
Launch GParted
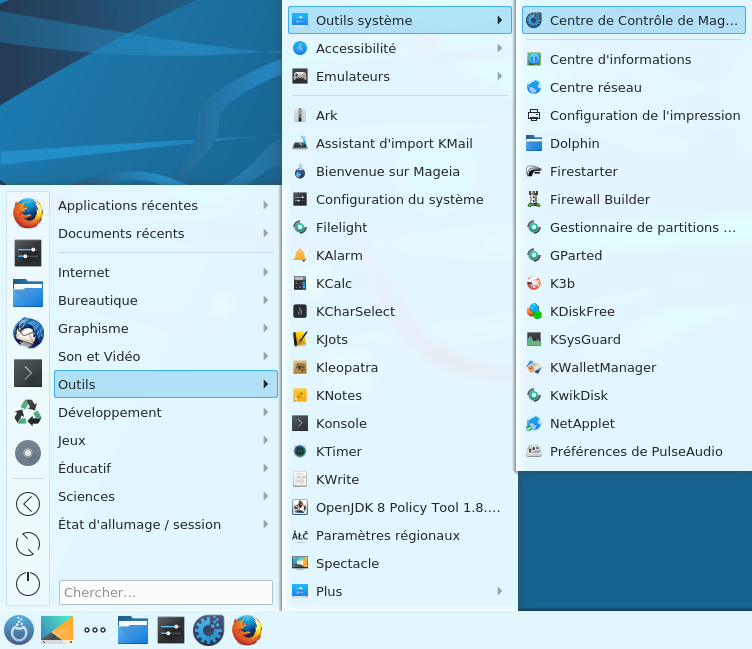pos(634,256)
